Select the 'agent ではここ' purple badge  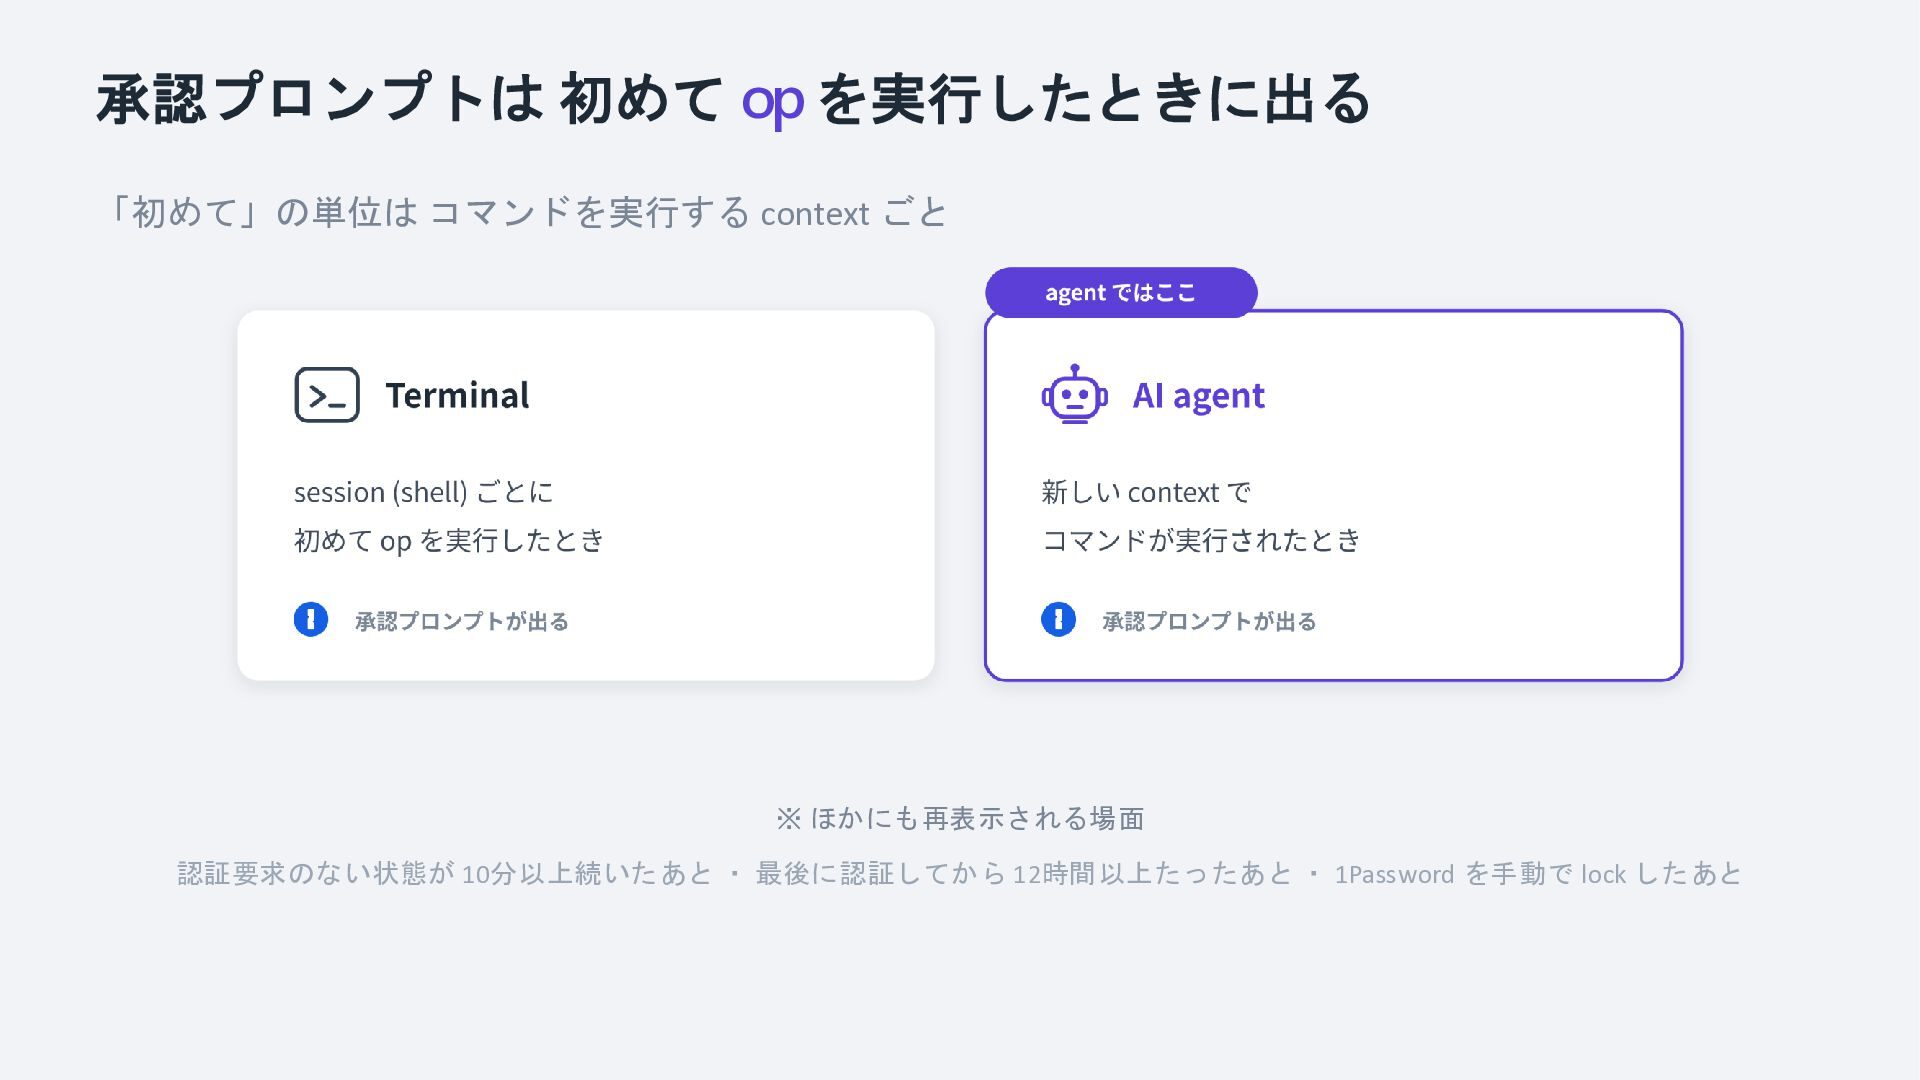coord(1121,293)
